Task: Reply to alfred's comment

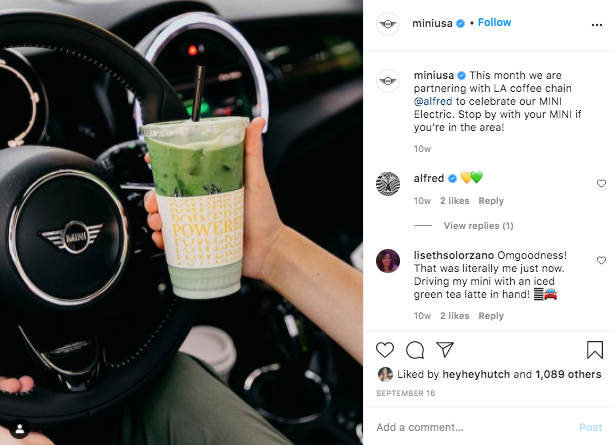Action: pyautogui.click(x=491, y=201)
